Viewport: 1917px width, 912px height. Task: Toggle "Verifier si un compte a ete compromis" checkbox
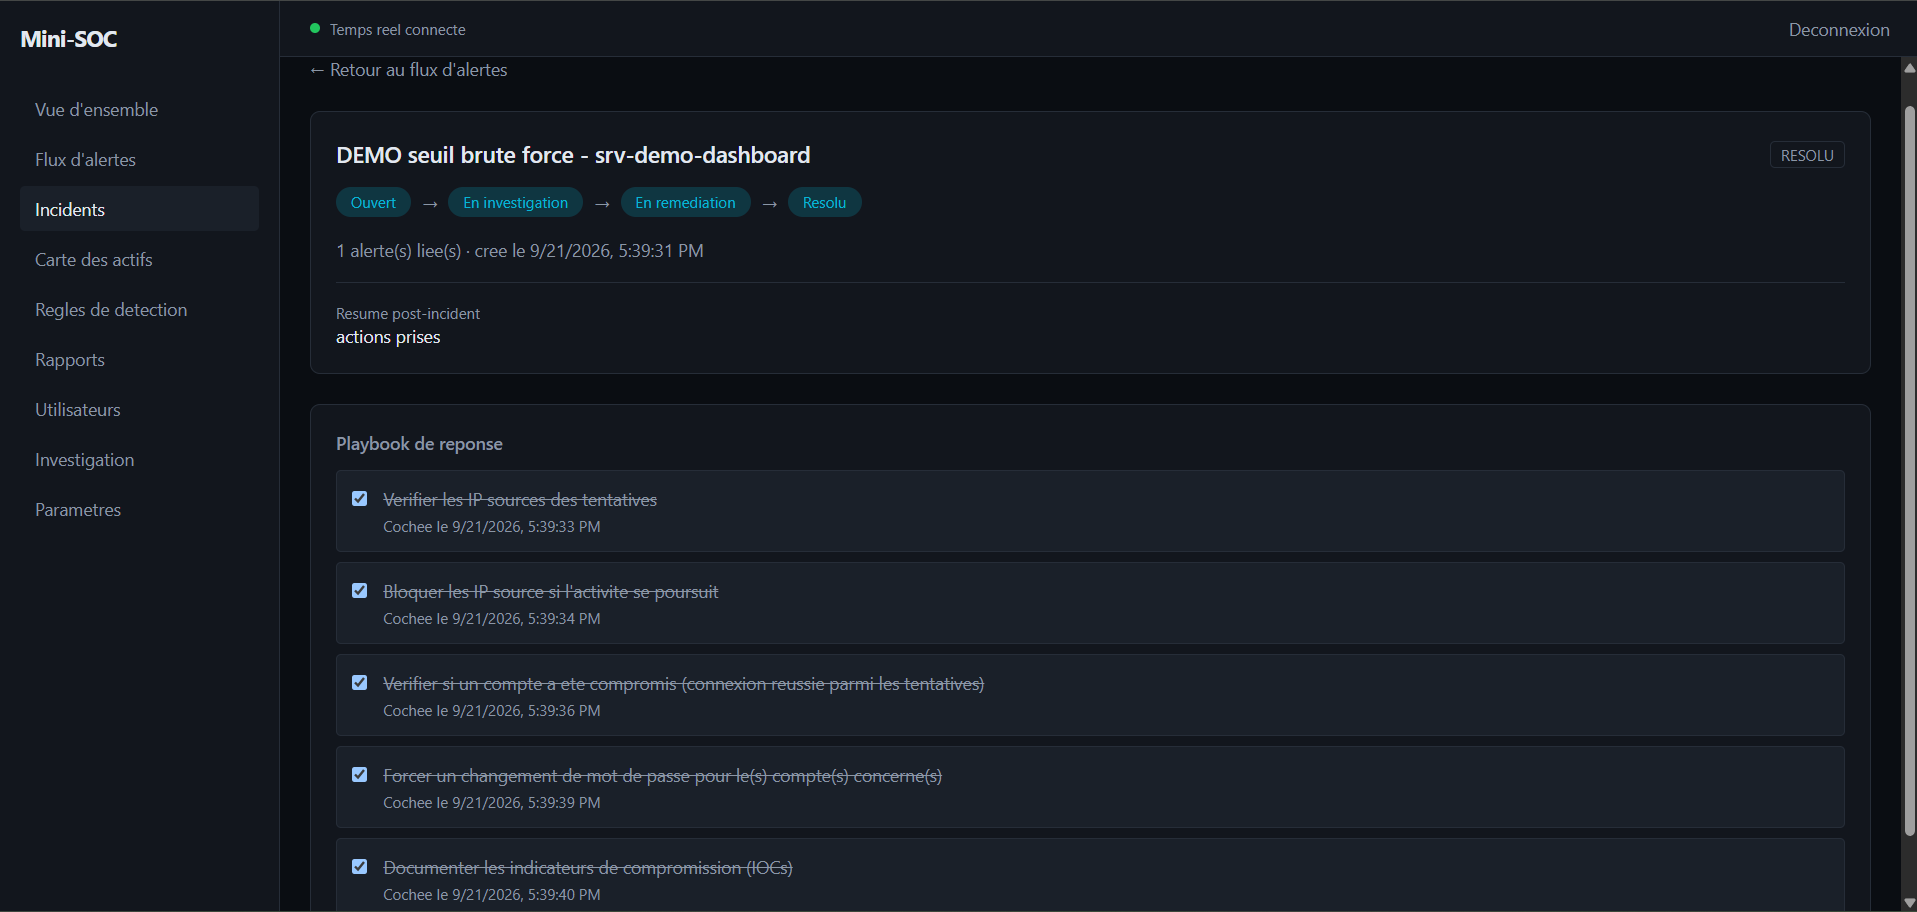(x=360, y=683)
